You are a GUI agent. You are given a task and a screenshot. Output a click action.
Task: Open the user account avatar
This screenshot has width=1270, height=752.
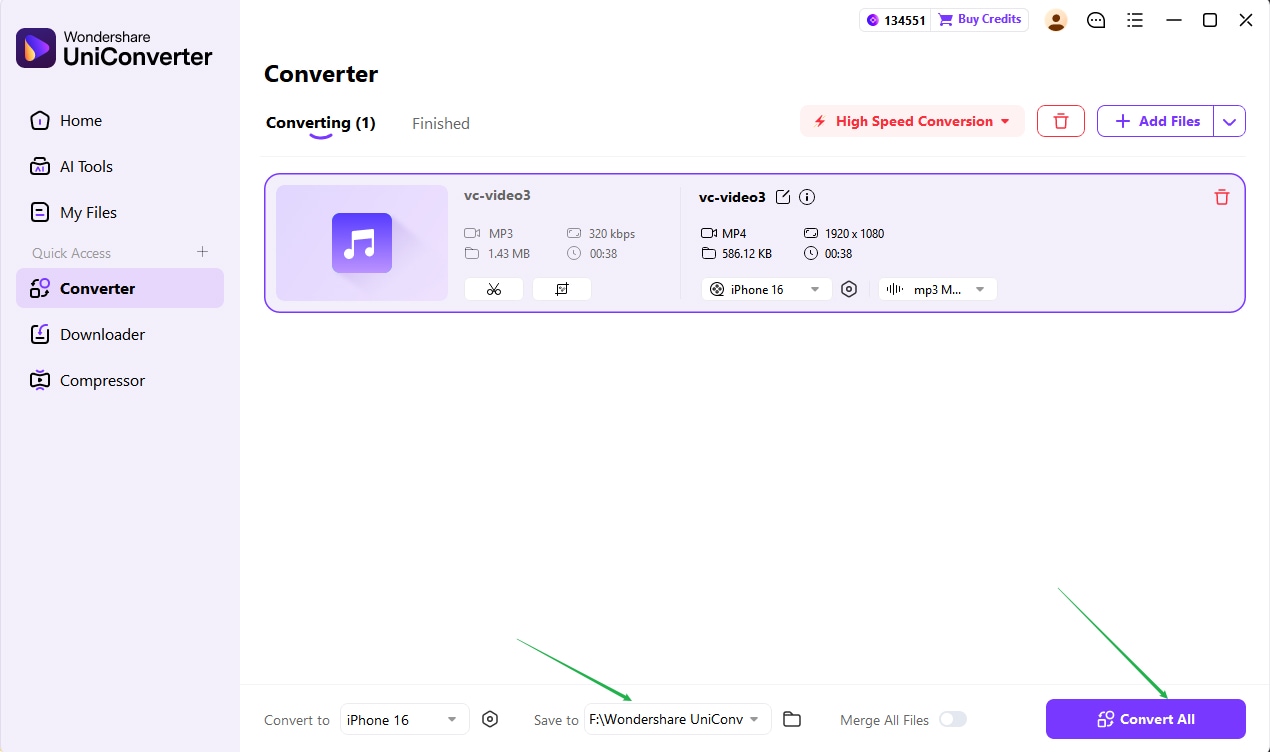coord(1056,20)
